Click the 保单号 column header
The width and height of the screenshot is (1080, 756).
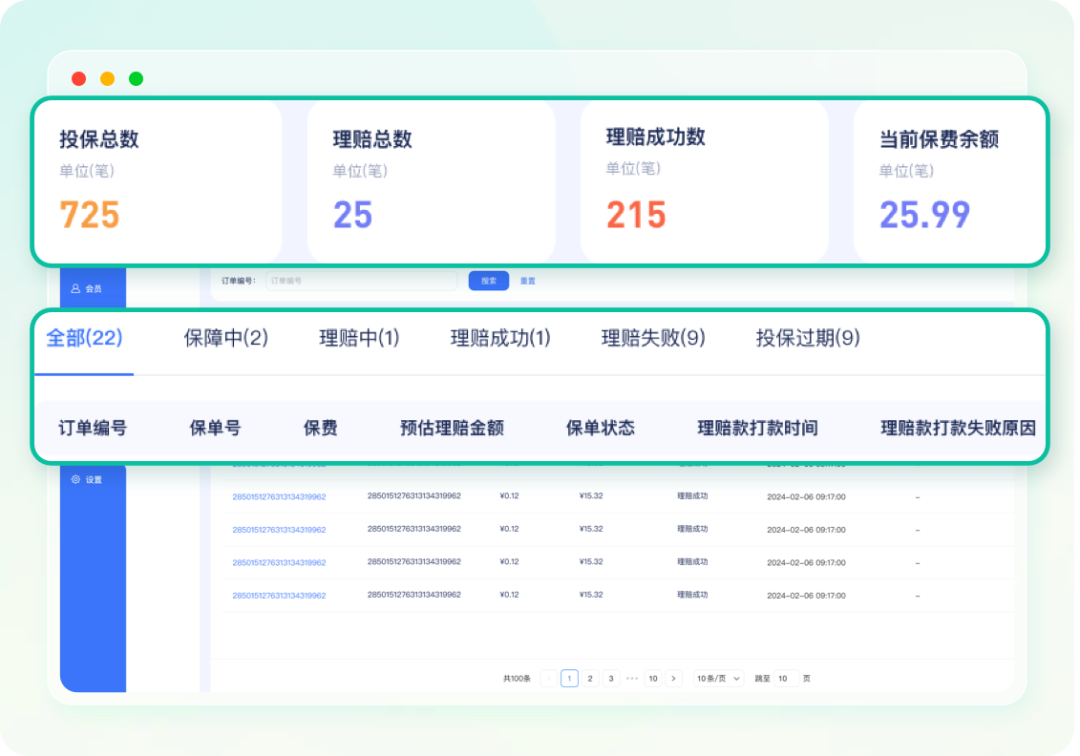215,428
